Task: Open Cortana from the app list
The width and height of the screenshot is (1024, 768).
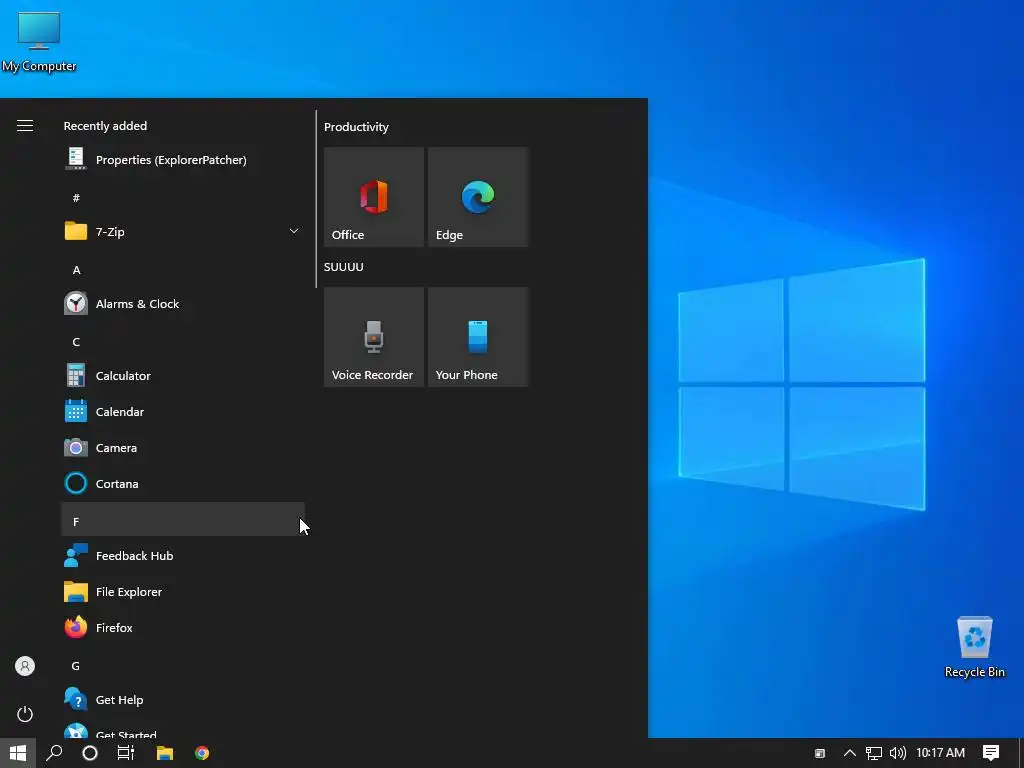Action: pos(183,483)
